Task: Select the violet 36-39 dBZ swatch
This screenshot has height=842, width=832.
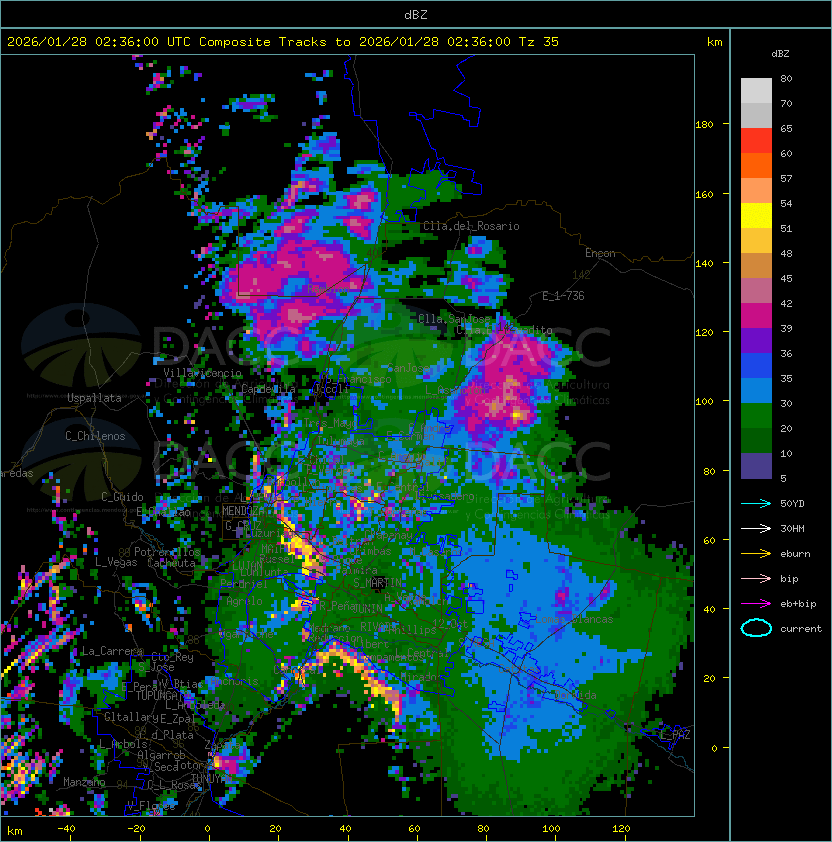Action: point(756,340)
